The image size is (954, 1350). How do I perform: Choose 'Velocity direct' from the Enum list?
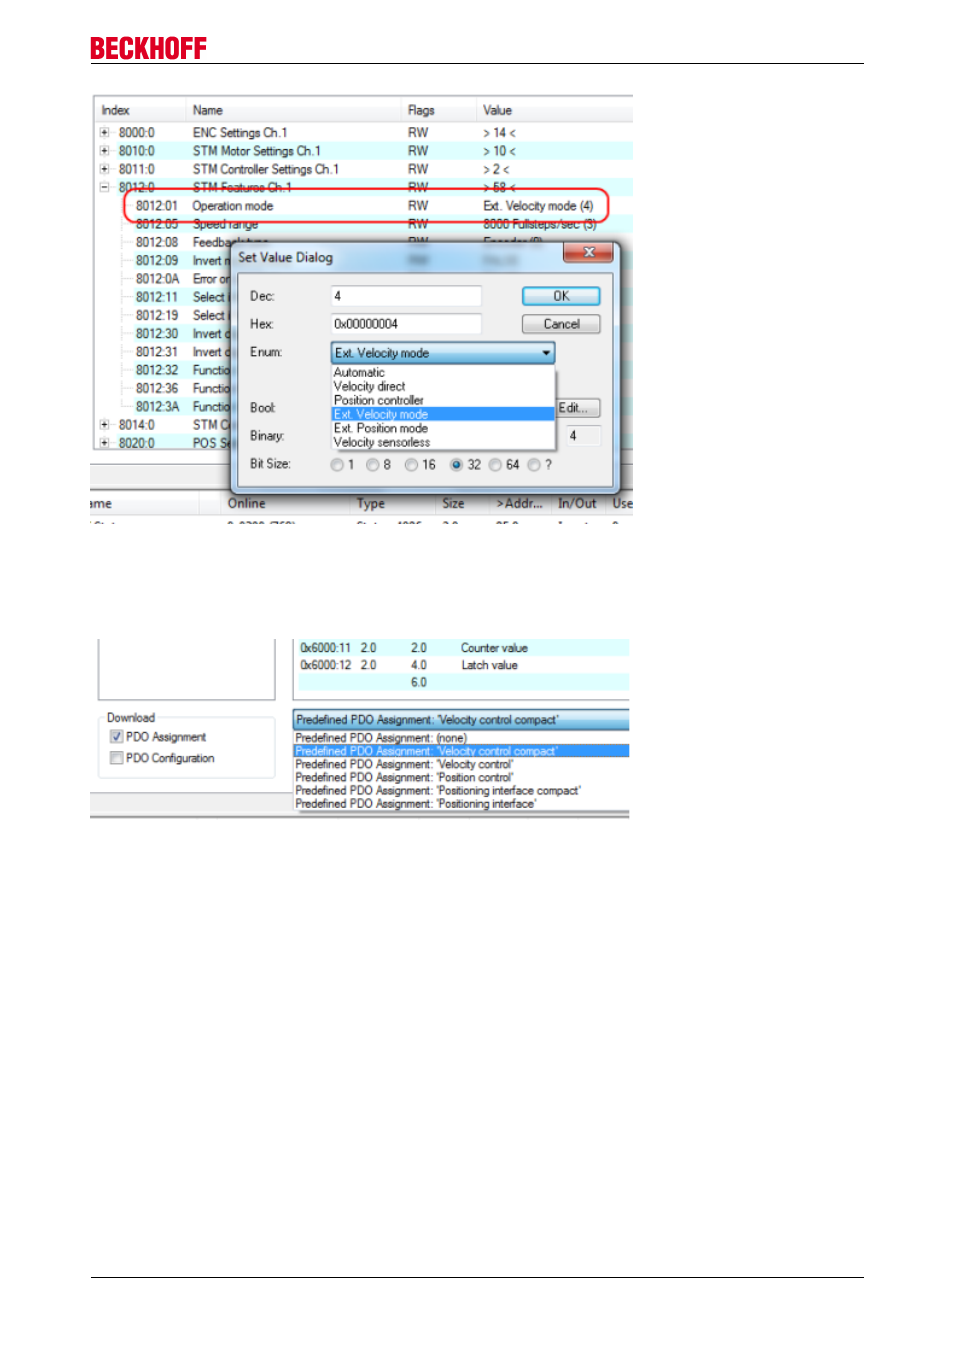click(443, 386)
